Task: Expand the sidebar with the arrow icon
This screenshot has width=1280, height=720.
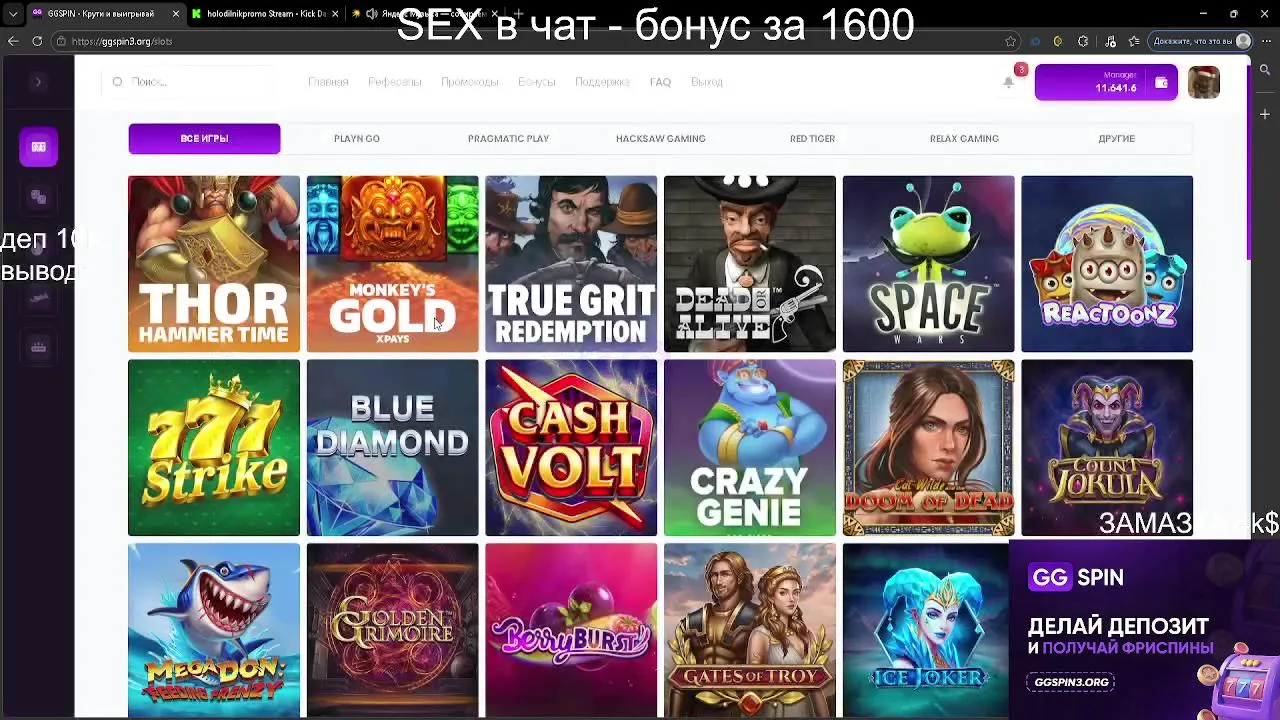Action: 38,82
